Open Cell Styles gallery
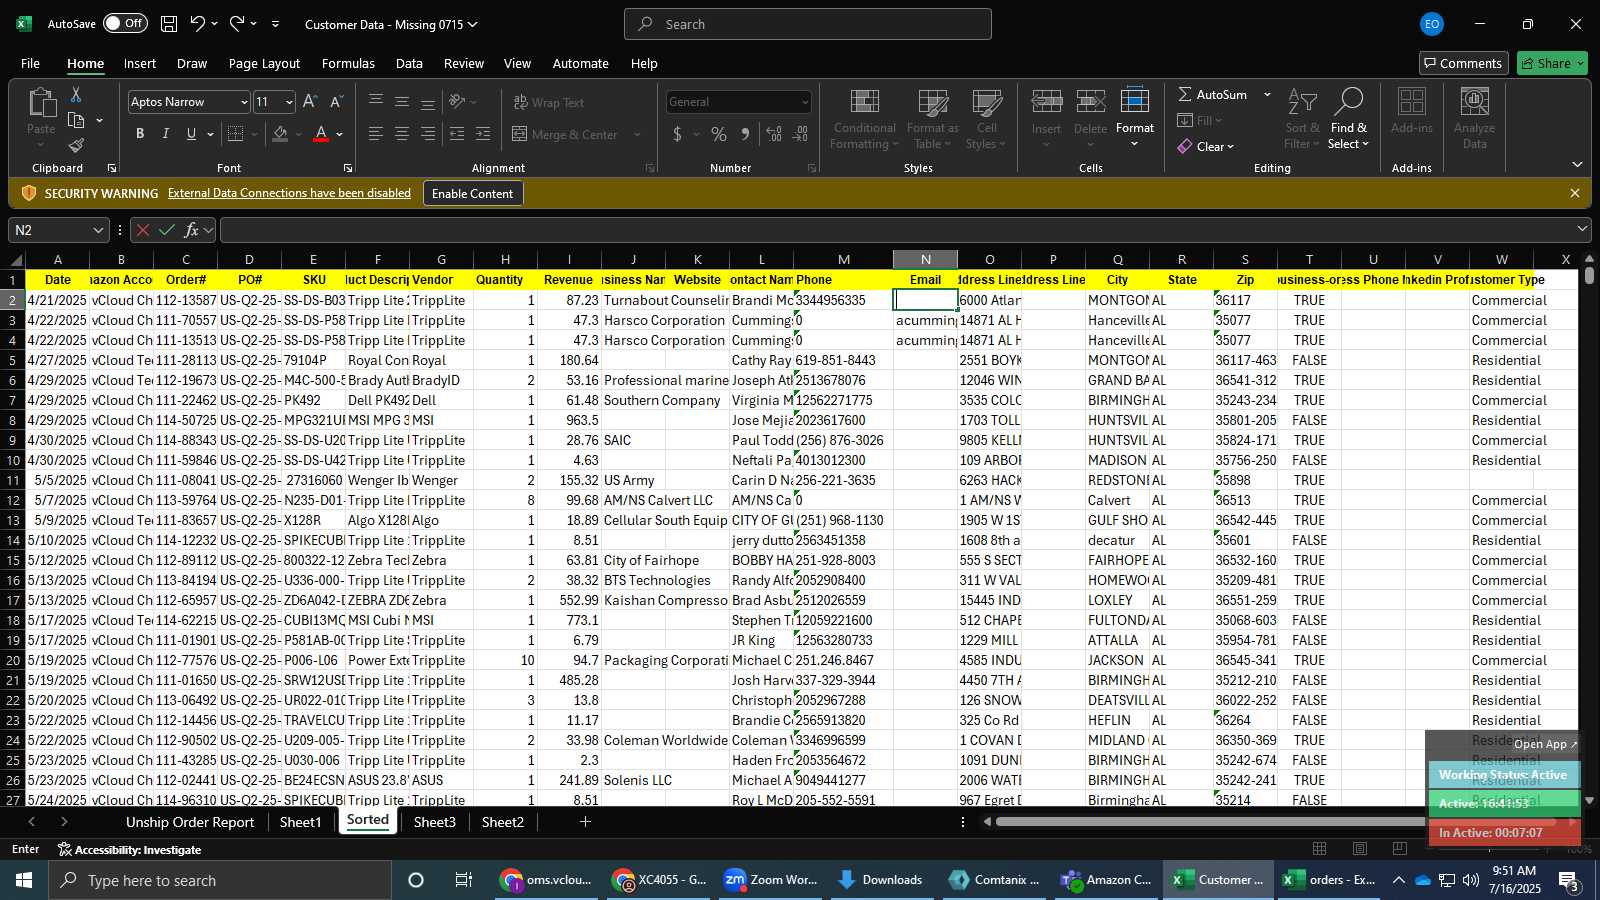This screenshot has width=1600, height=900. tap(987, 118)
